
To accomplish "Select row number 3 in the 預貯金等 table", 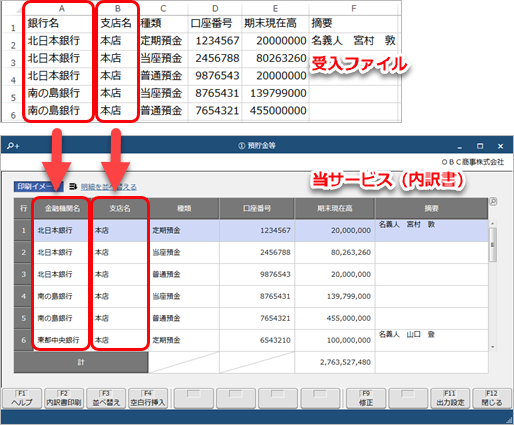I will coord(23,274).
